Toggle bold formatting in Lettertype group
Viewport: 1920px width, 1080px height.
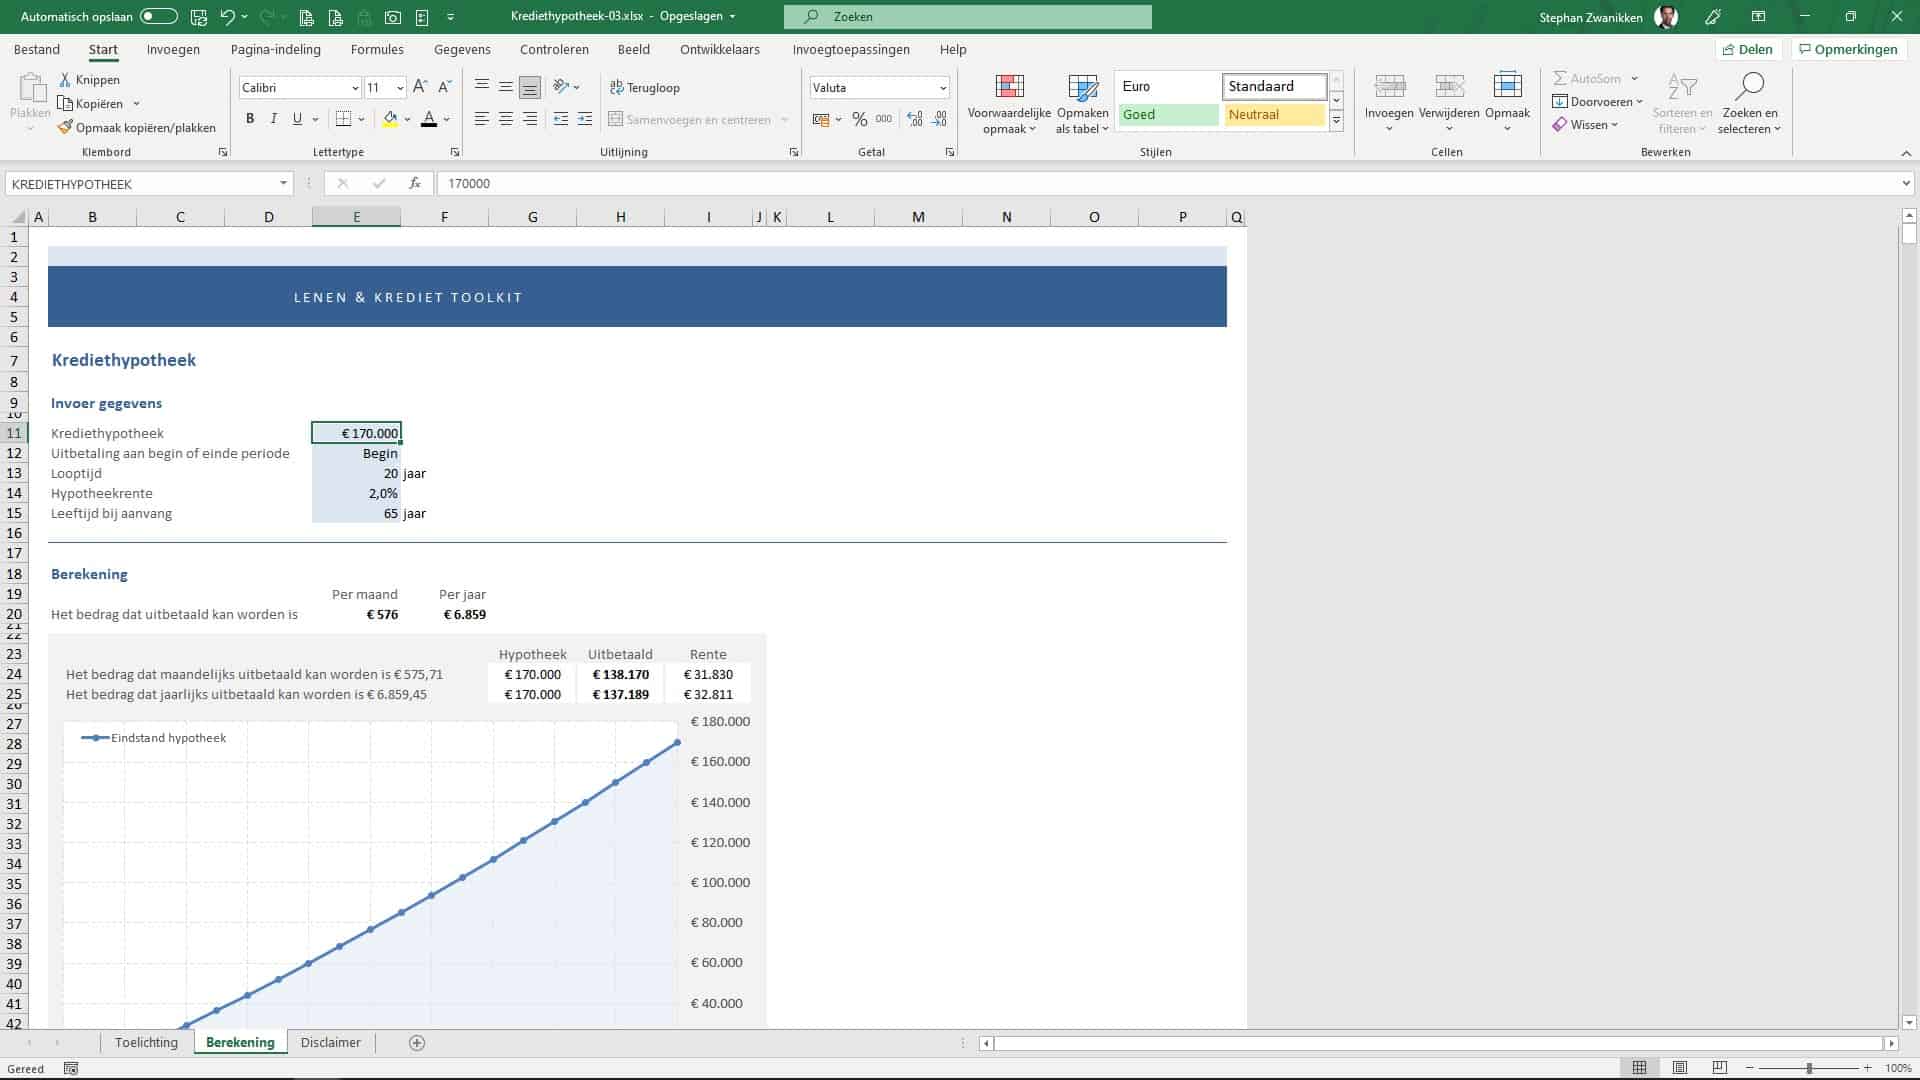point(250,119)
